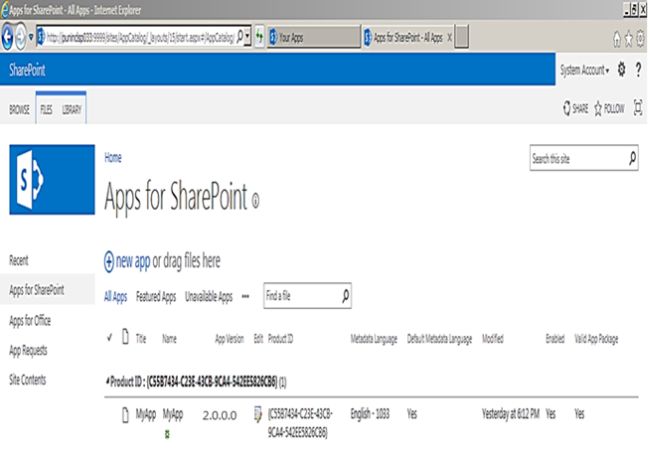This screenshot has height=460, width=650.
Task: Refresh the page with the green arrows icon
Action: tap(260, 37)
